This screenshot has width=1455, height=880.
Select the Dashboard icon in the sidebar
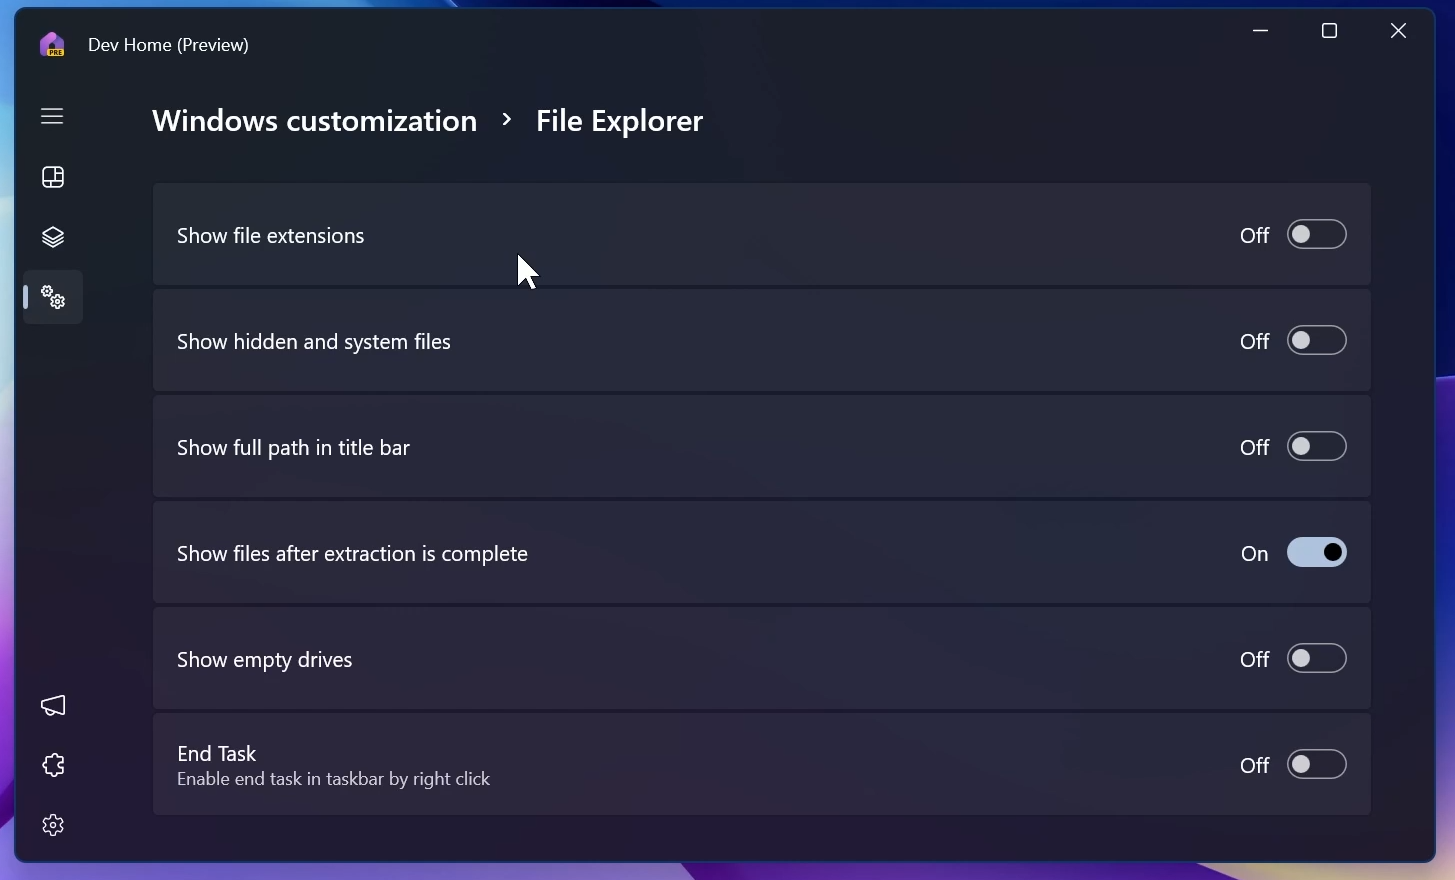click(x=51, y=177)
